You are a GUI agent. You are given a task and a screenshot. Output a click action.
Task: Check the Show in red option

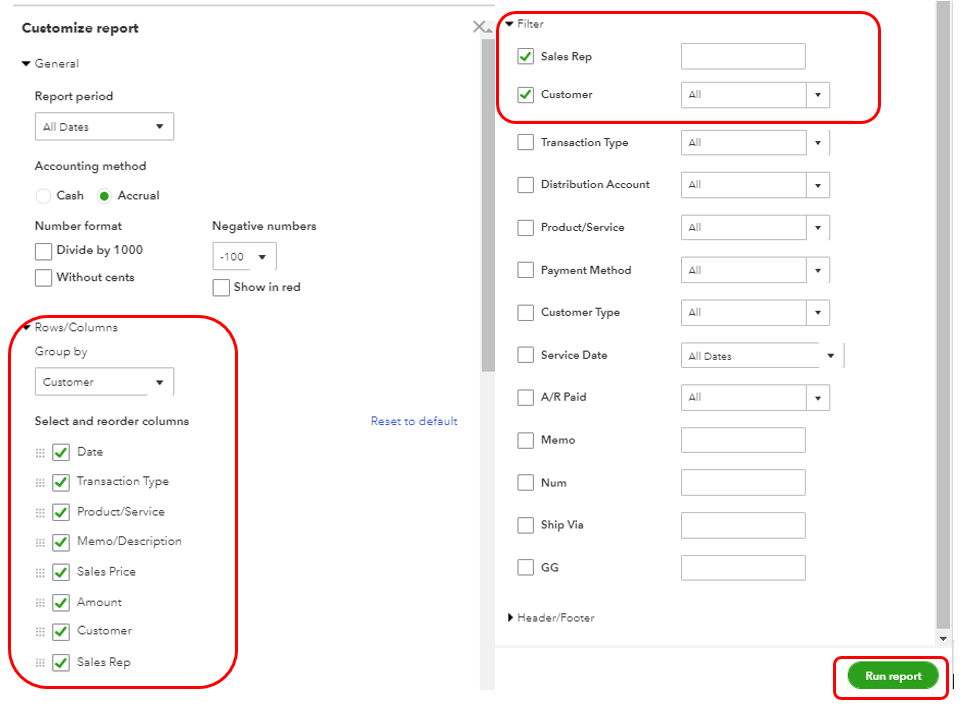point(221,288)
